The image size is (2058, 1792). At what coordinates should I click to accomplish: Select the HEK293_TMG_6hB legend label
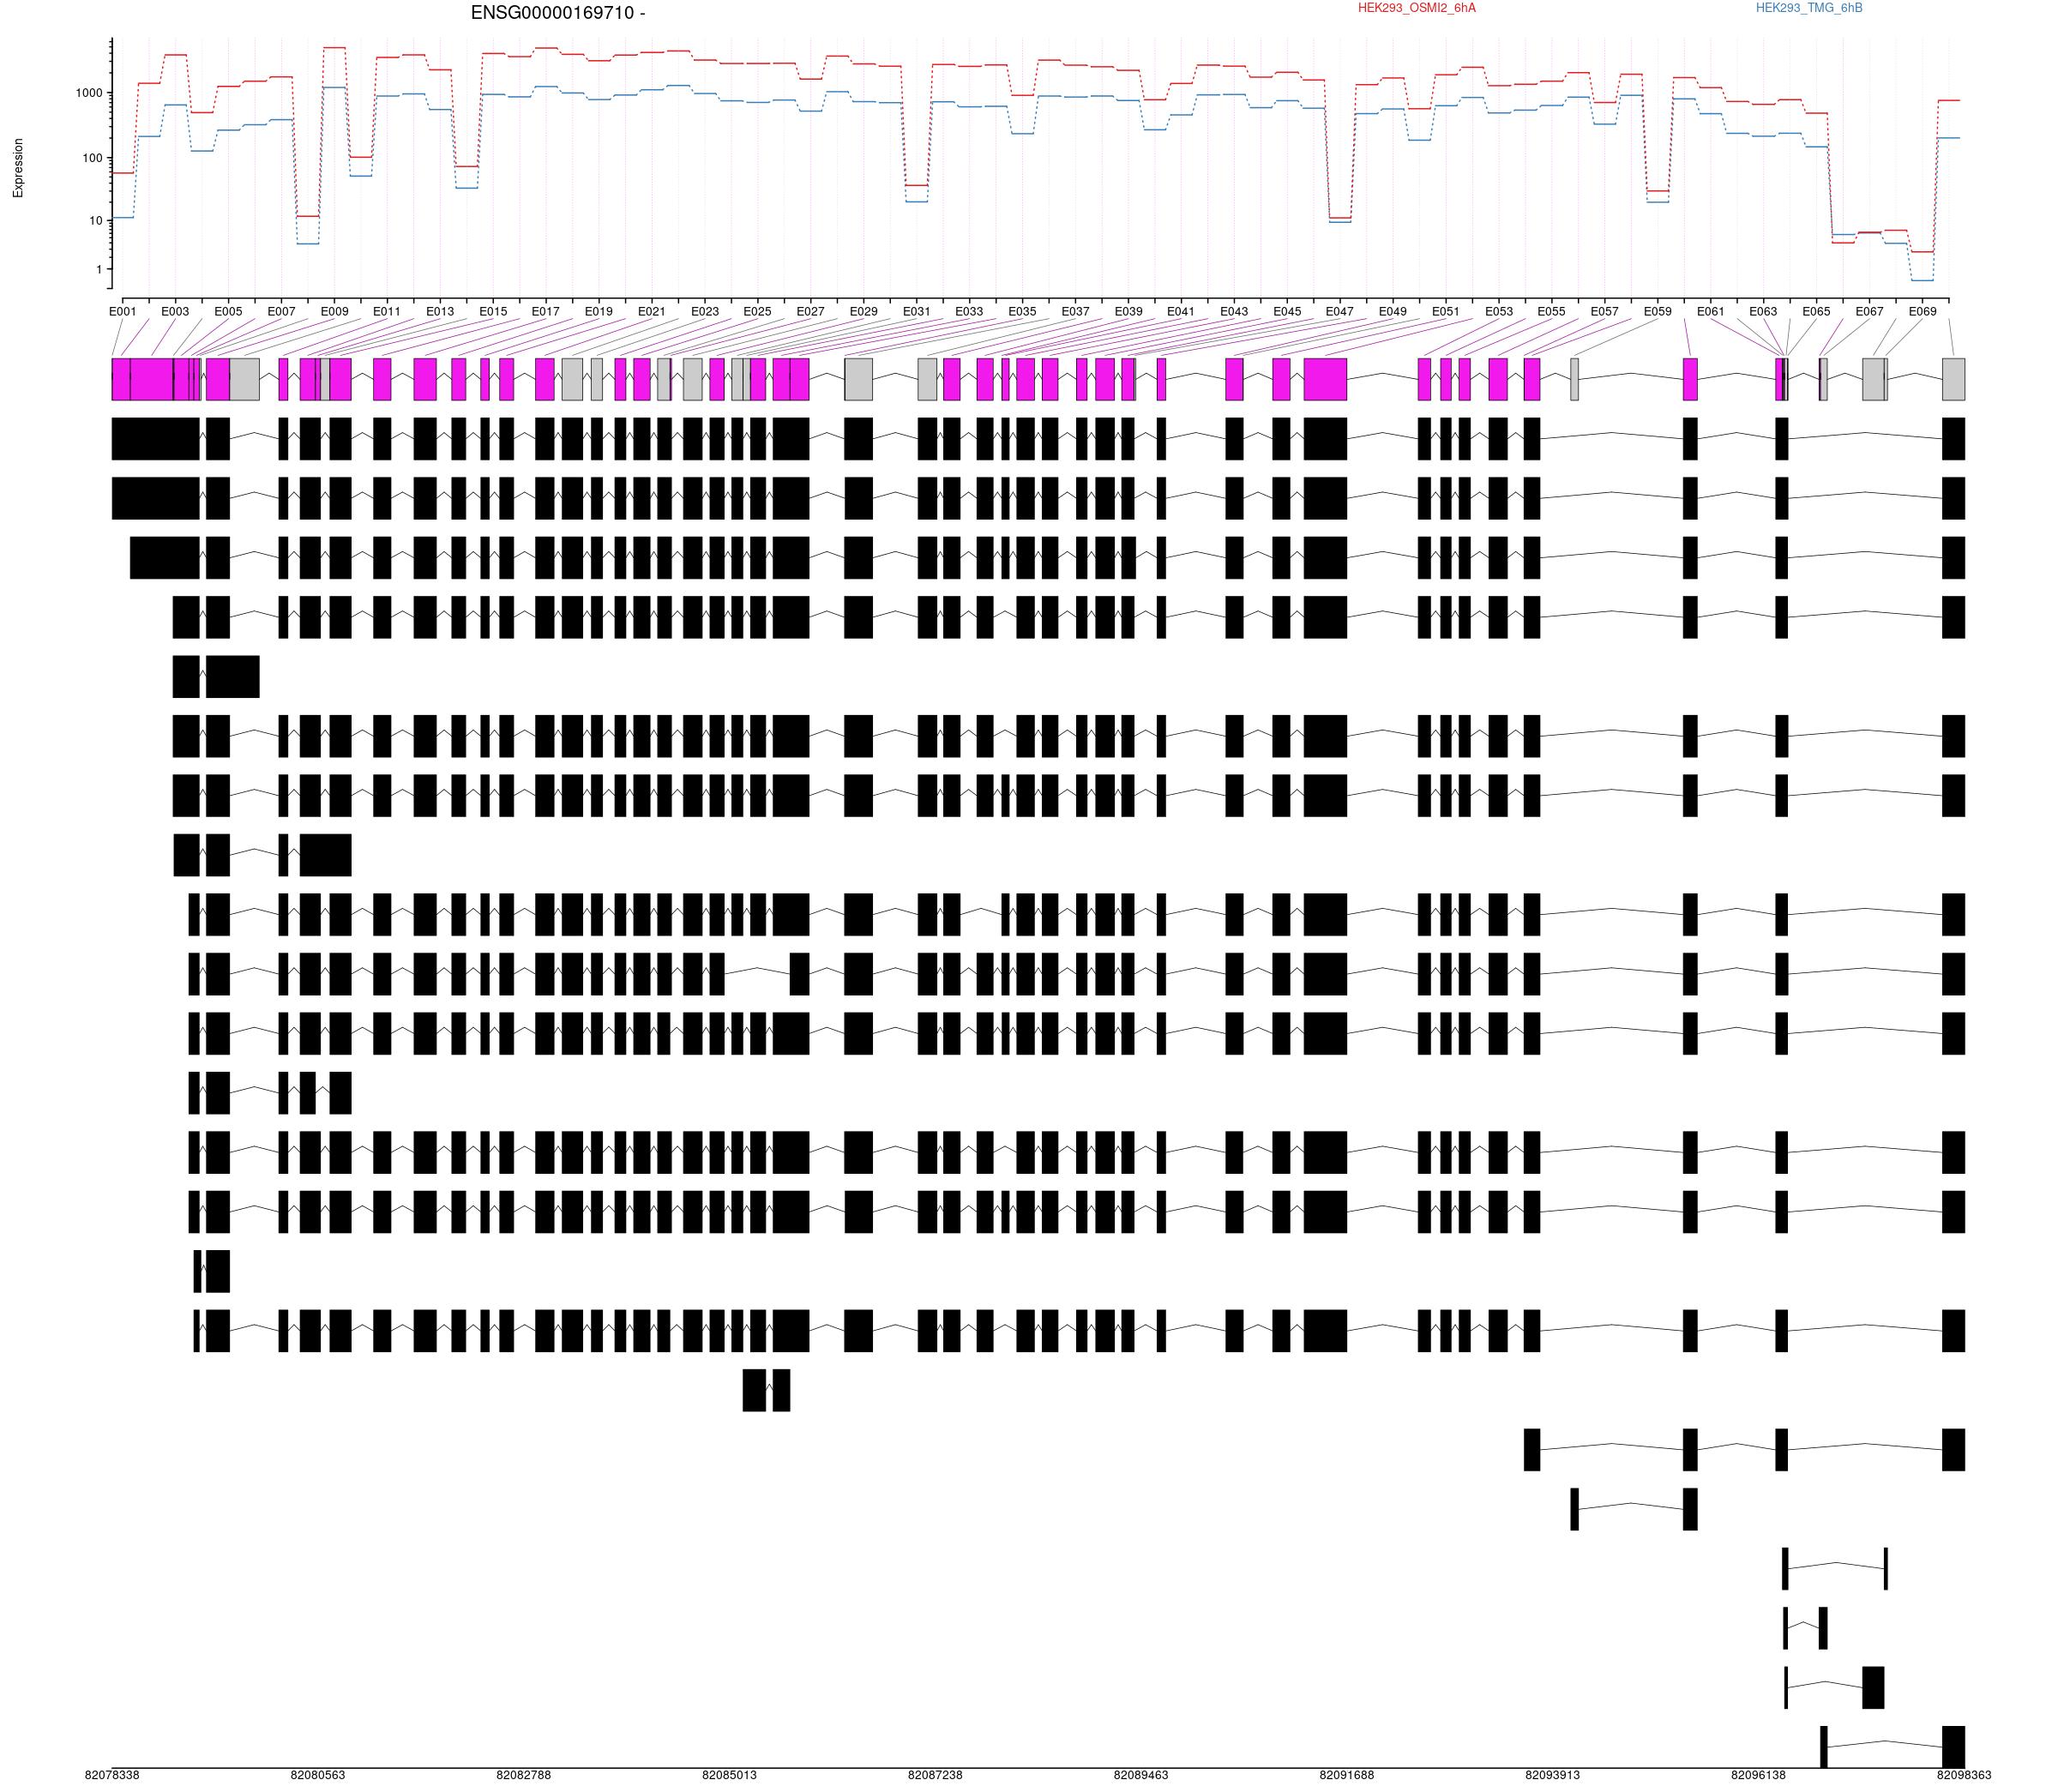[1808, 8]
